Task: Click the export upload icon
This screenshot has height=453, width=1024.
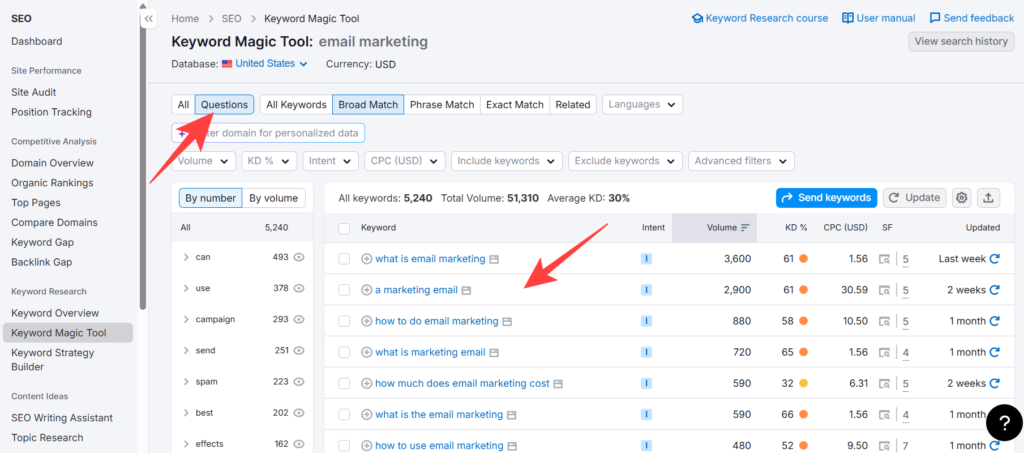Action: pyautogui.click(x=988, y=198)
